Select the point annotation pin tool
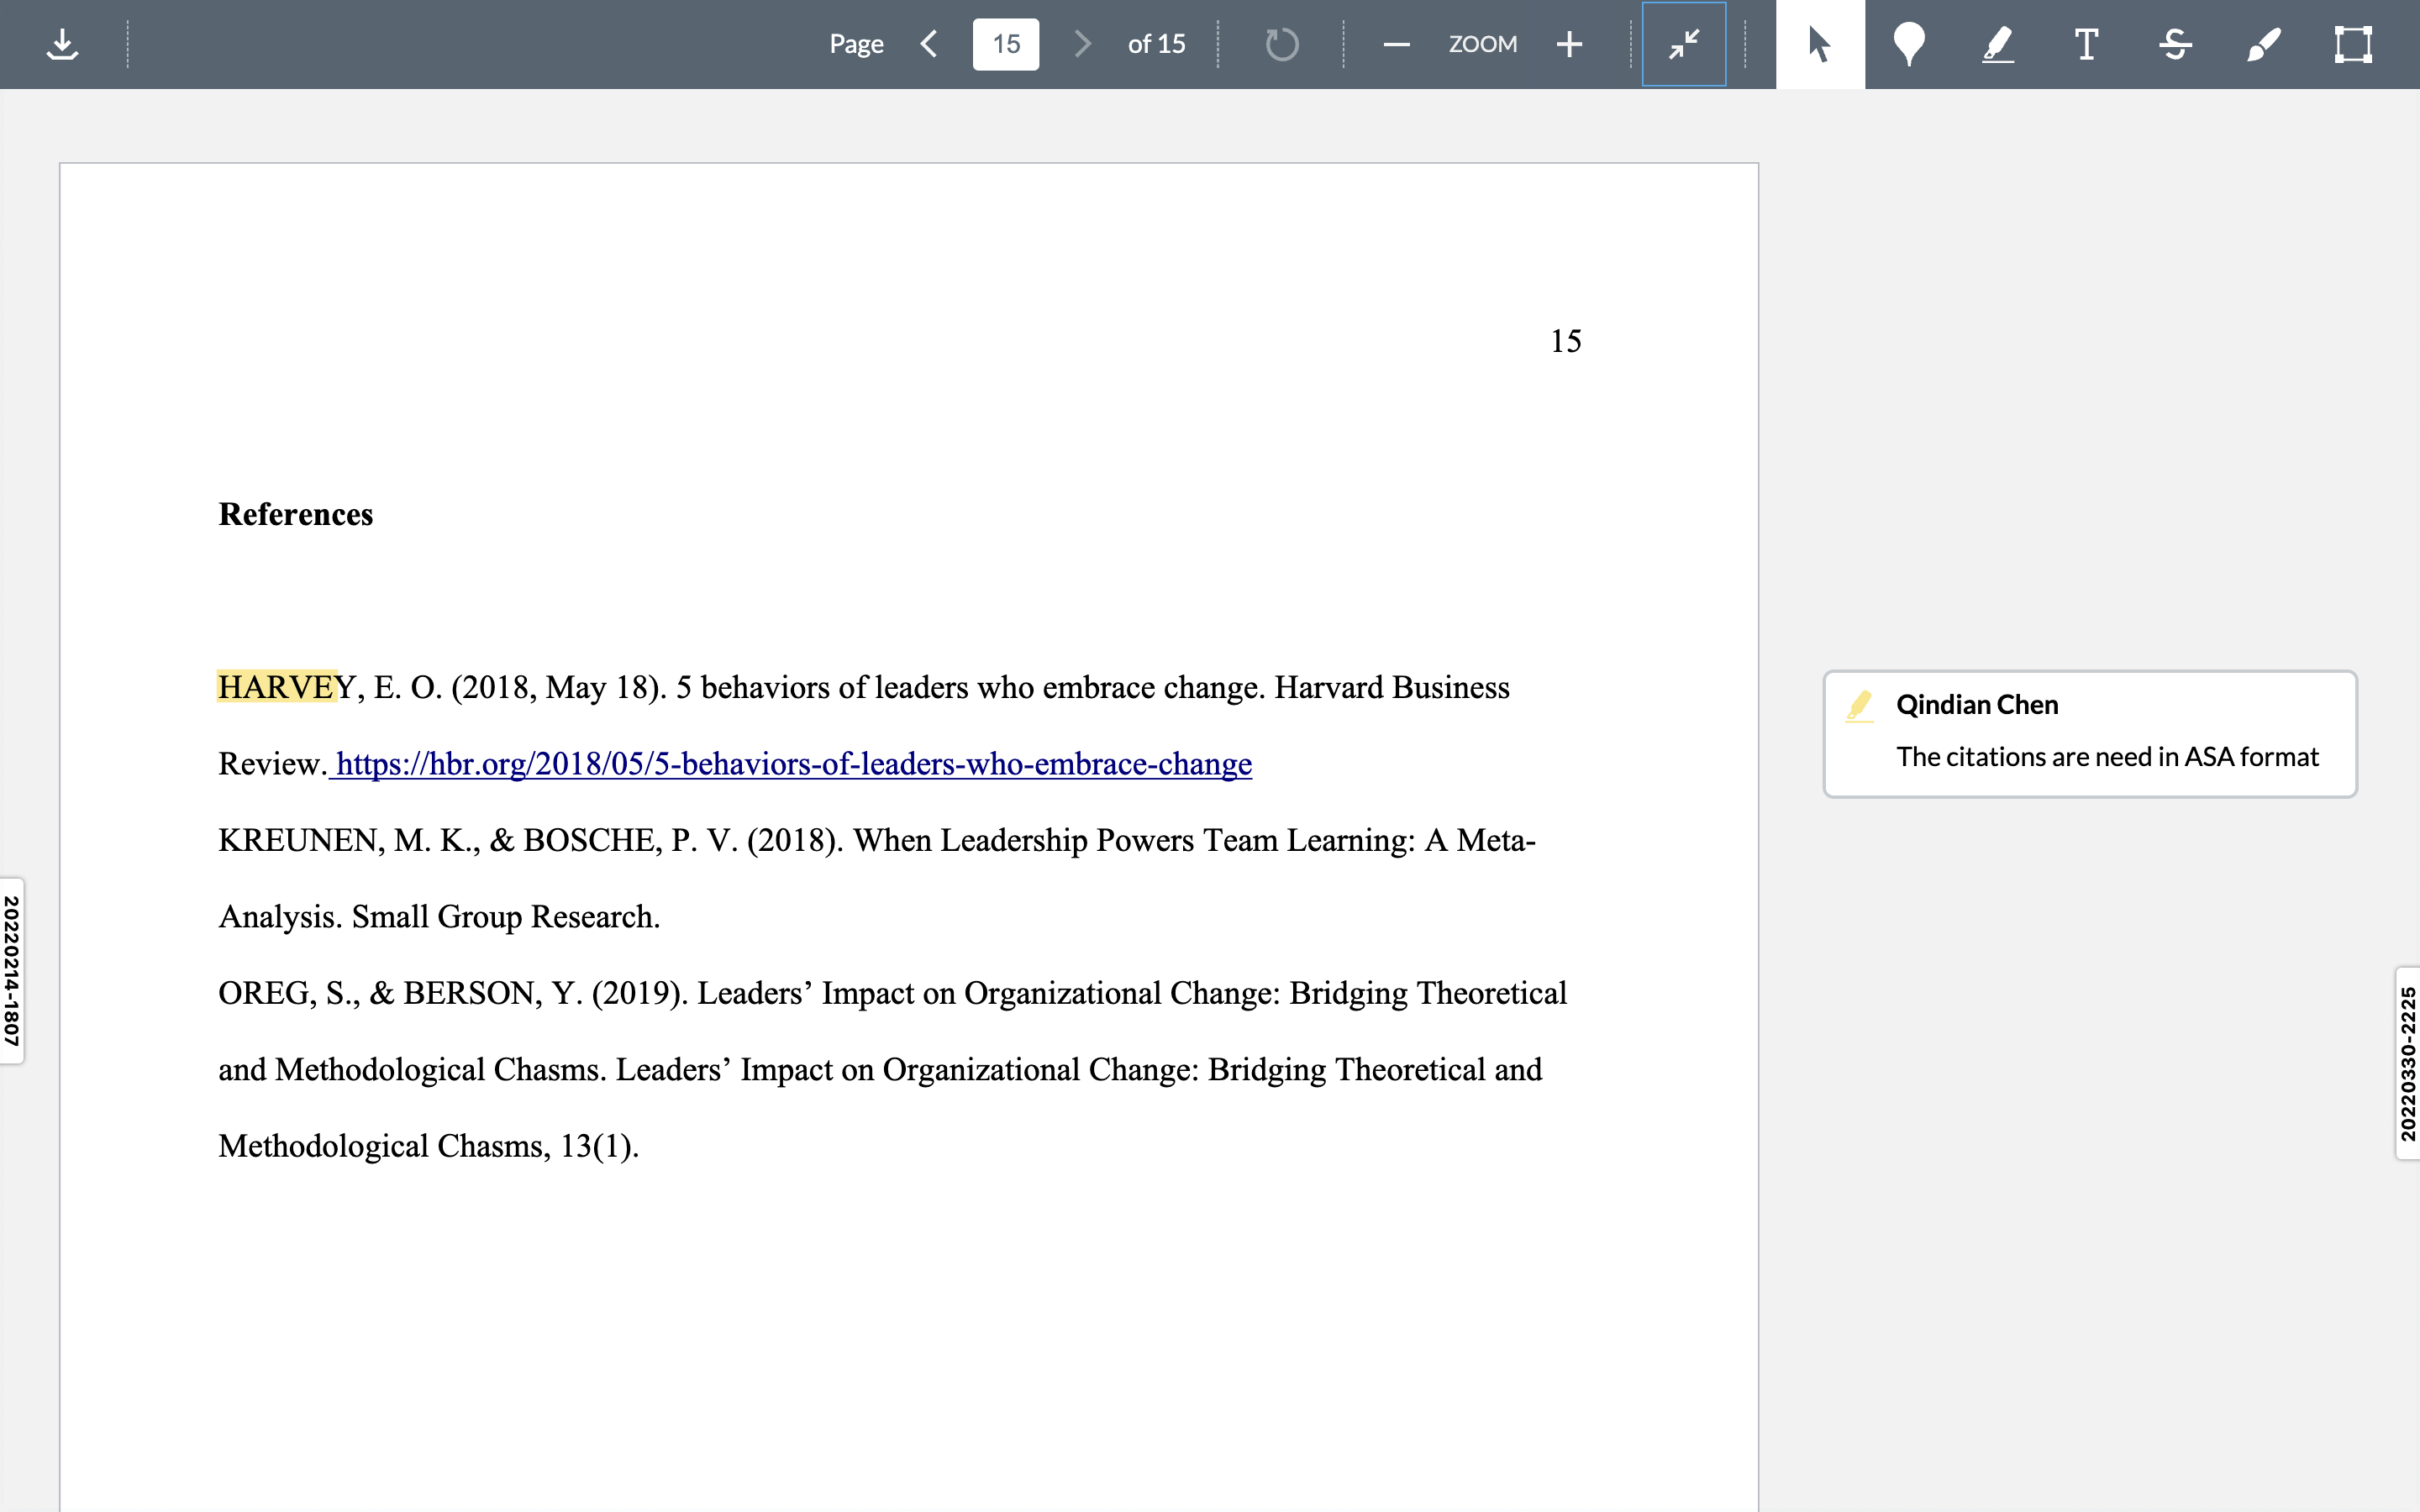The image size is (2420, 1512). 1909,44
